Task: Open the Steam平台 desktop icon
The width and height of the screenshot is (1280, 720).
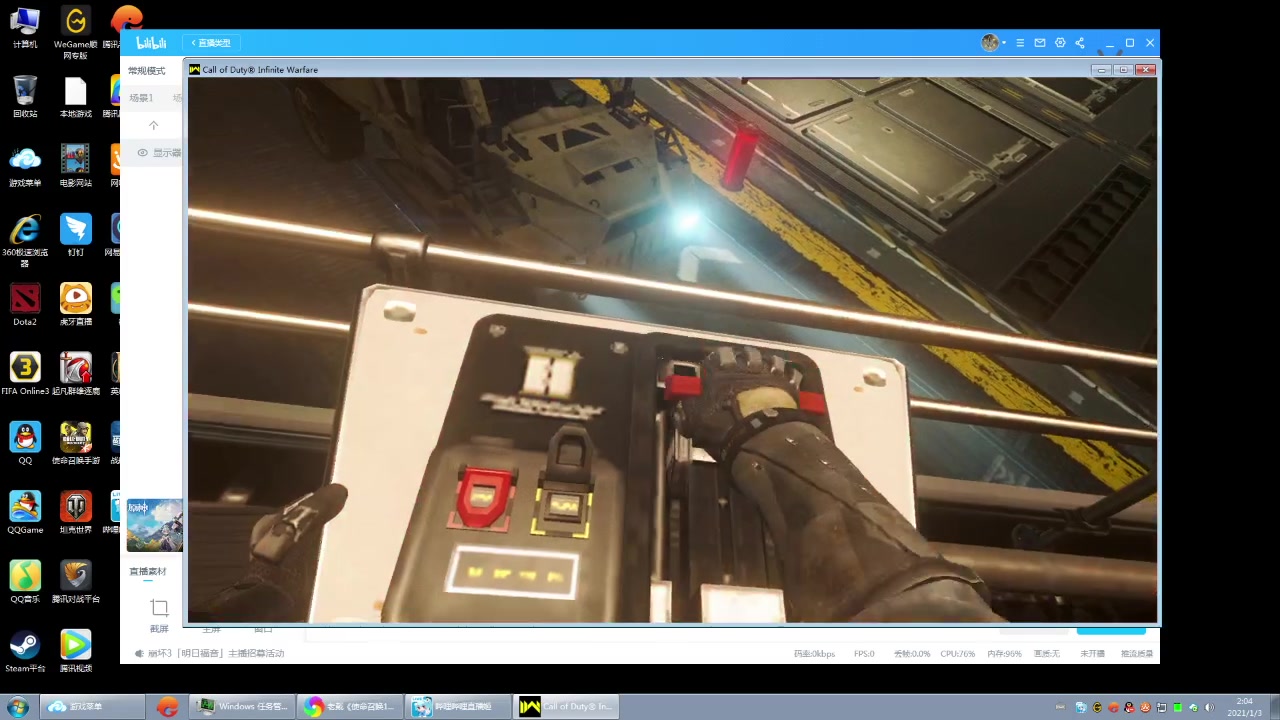Action: pos(25,650)
